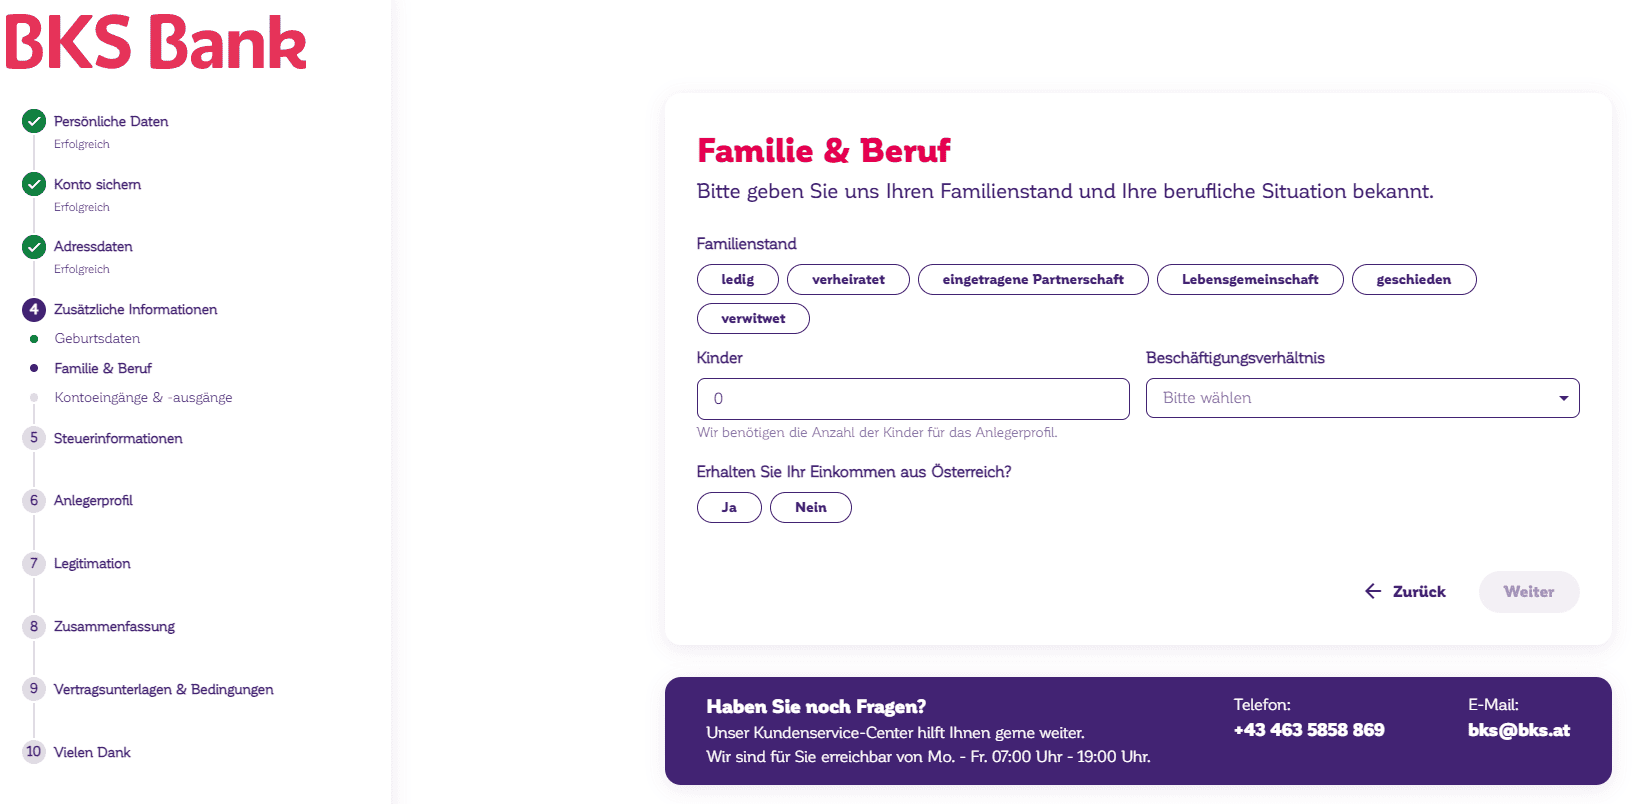Click green checkmark beside Adressdaten
This screenshot has height=804, width=1632.
[34, 246]
